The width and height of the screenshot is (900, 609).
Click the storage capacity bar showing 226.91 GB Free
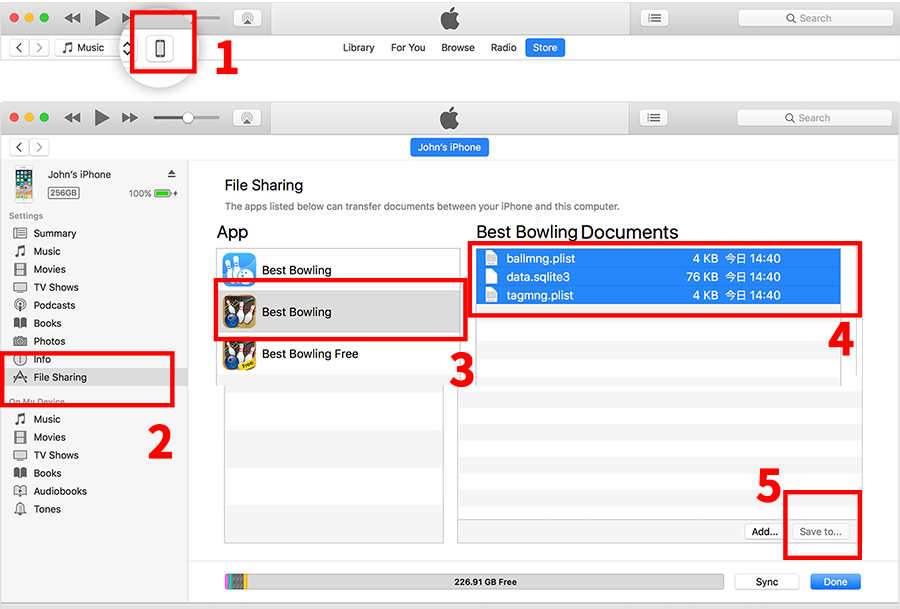coord(474,581)
